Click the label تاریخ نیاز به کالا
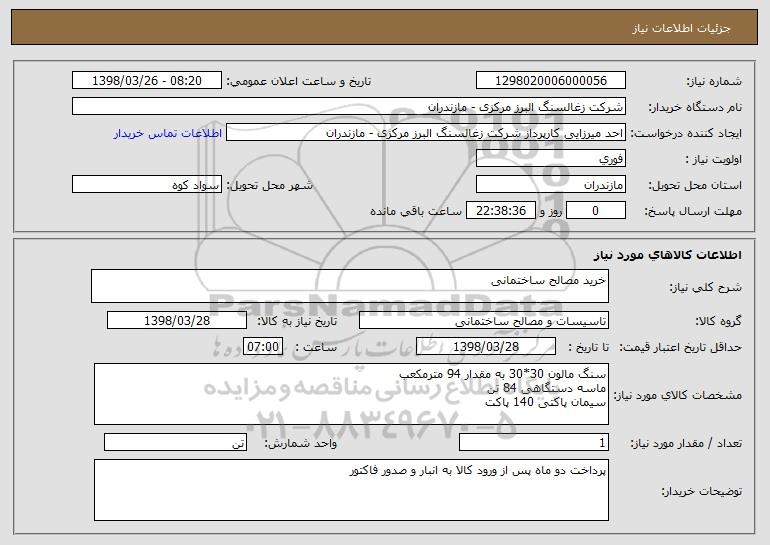Image resolution: width=770 pixels, height=545 pixels. 297,321
